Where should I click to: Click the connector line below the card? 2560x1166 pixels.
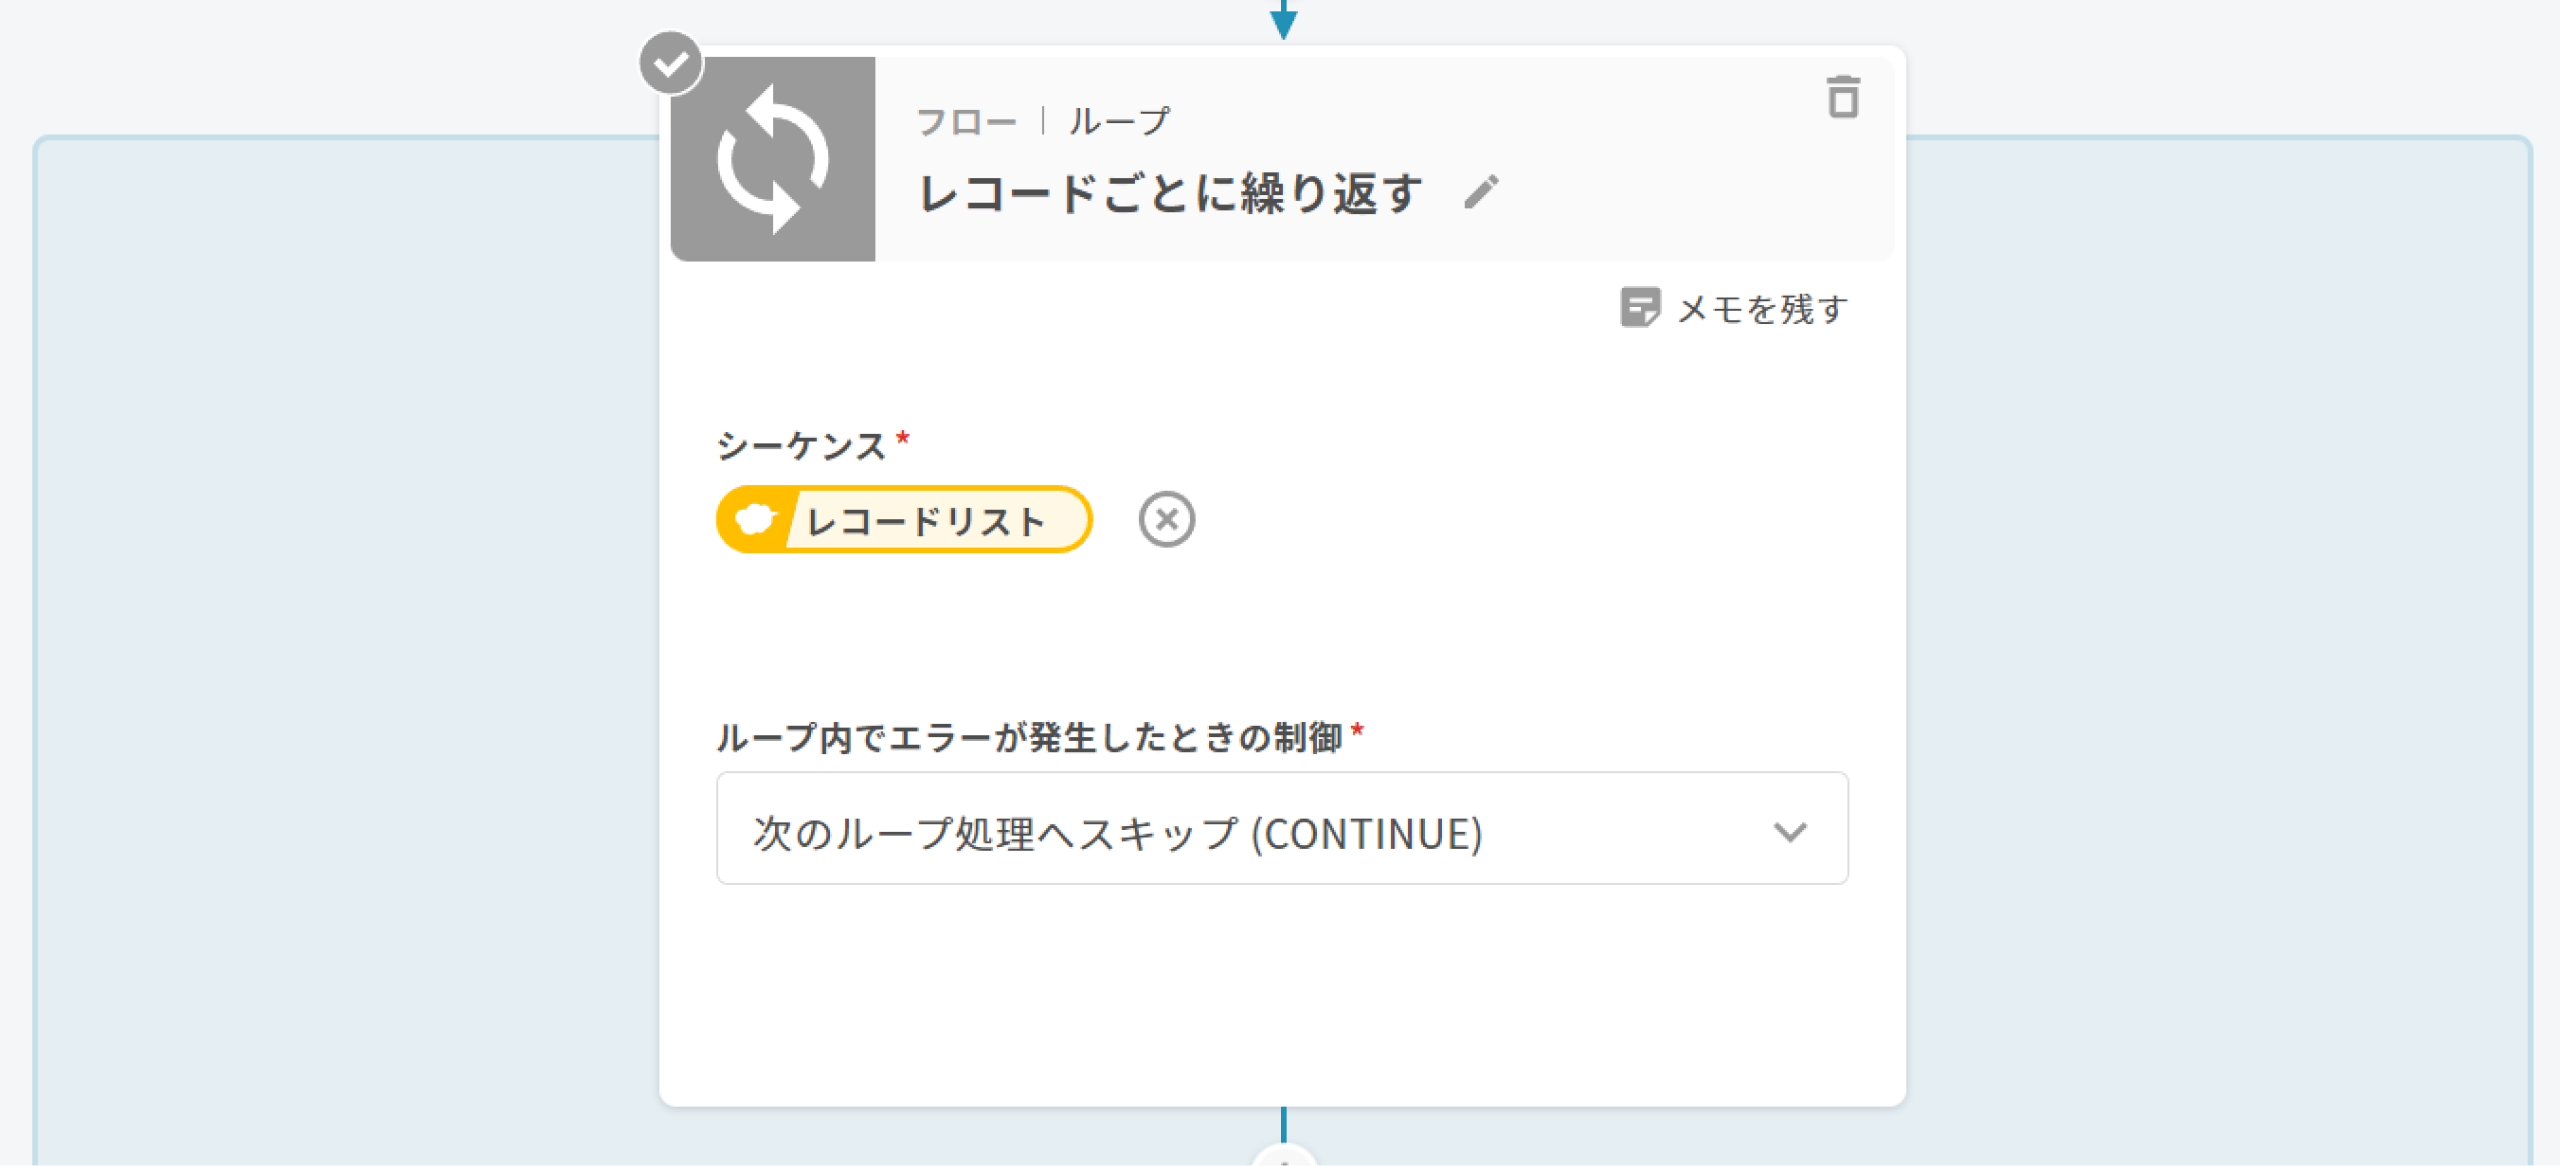[x=1284, y=1124]
